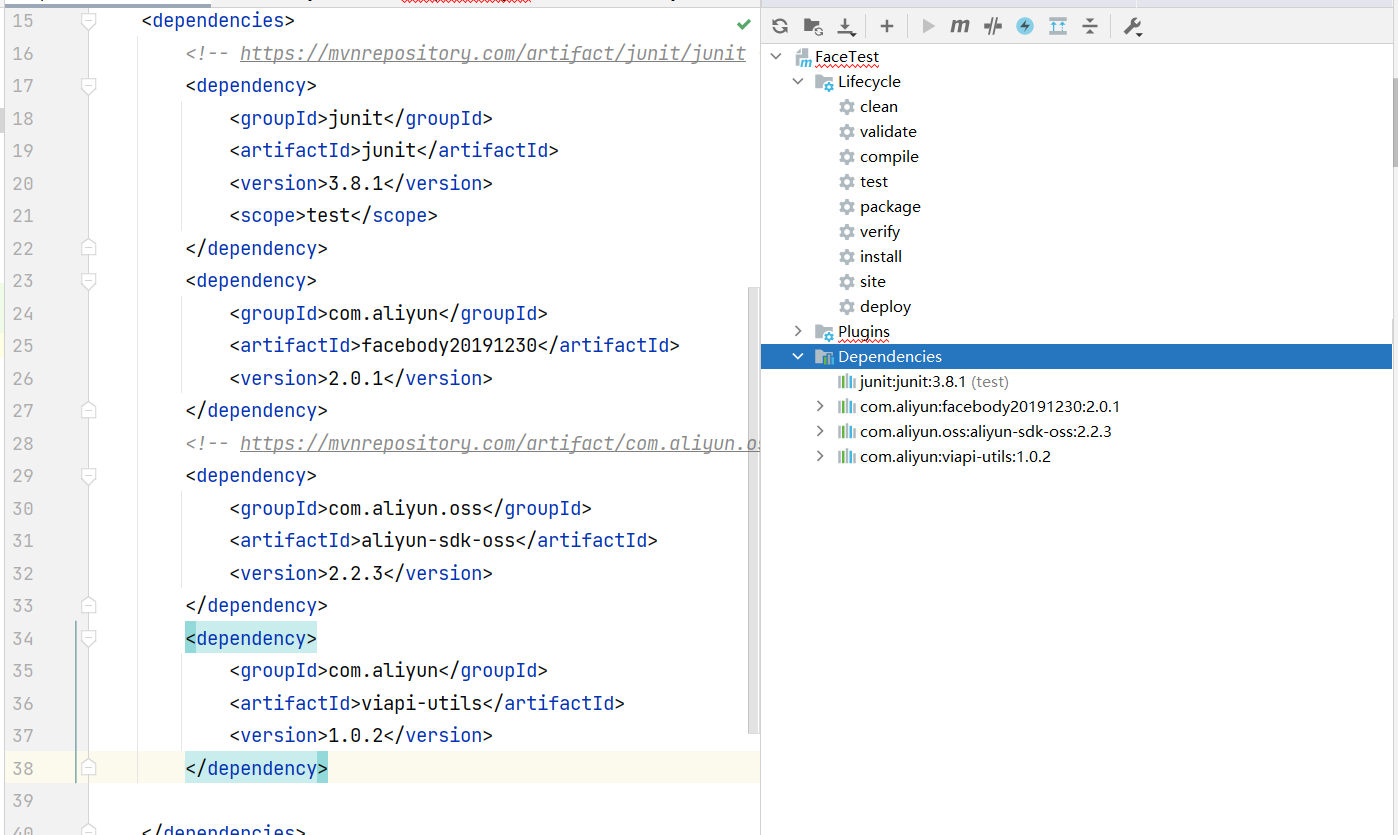Toggle Skip Tests mode lightning icon

(1025, 27)
